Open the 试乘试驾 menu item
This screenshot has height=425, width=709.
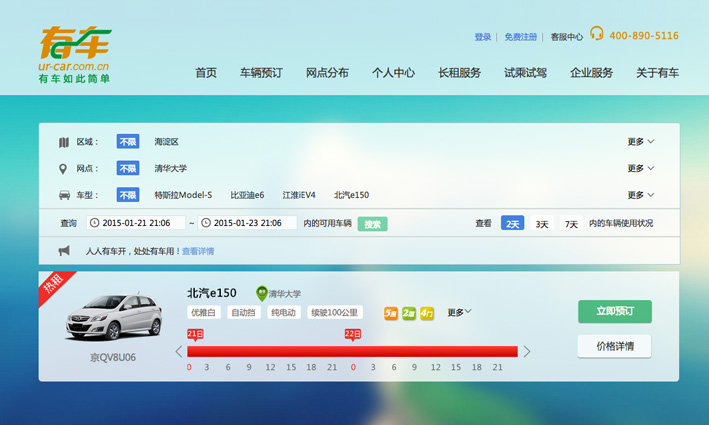(525, 73)
